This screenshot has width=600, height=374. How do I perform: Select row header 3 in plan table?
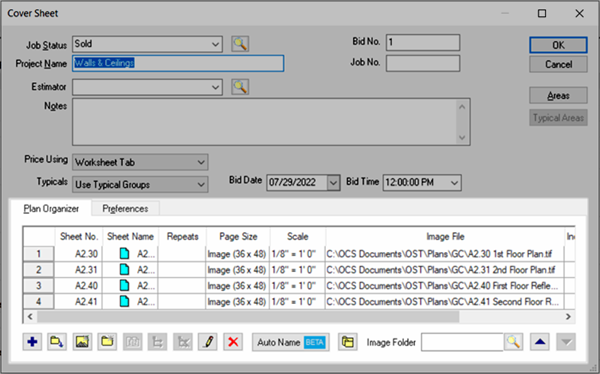click(x=38, y=286)
